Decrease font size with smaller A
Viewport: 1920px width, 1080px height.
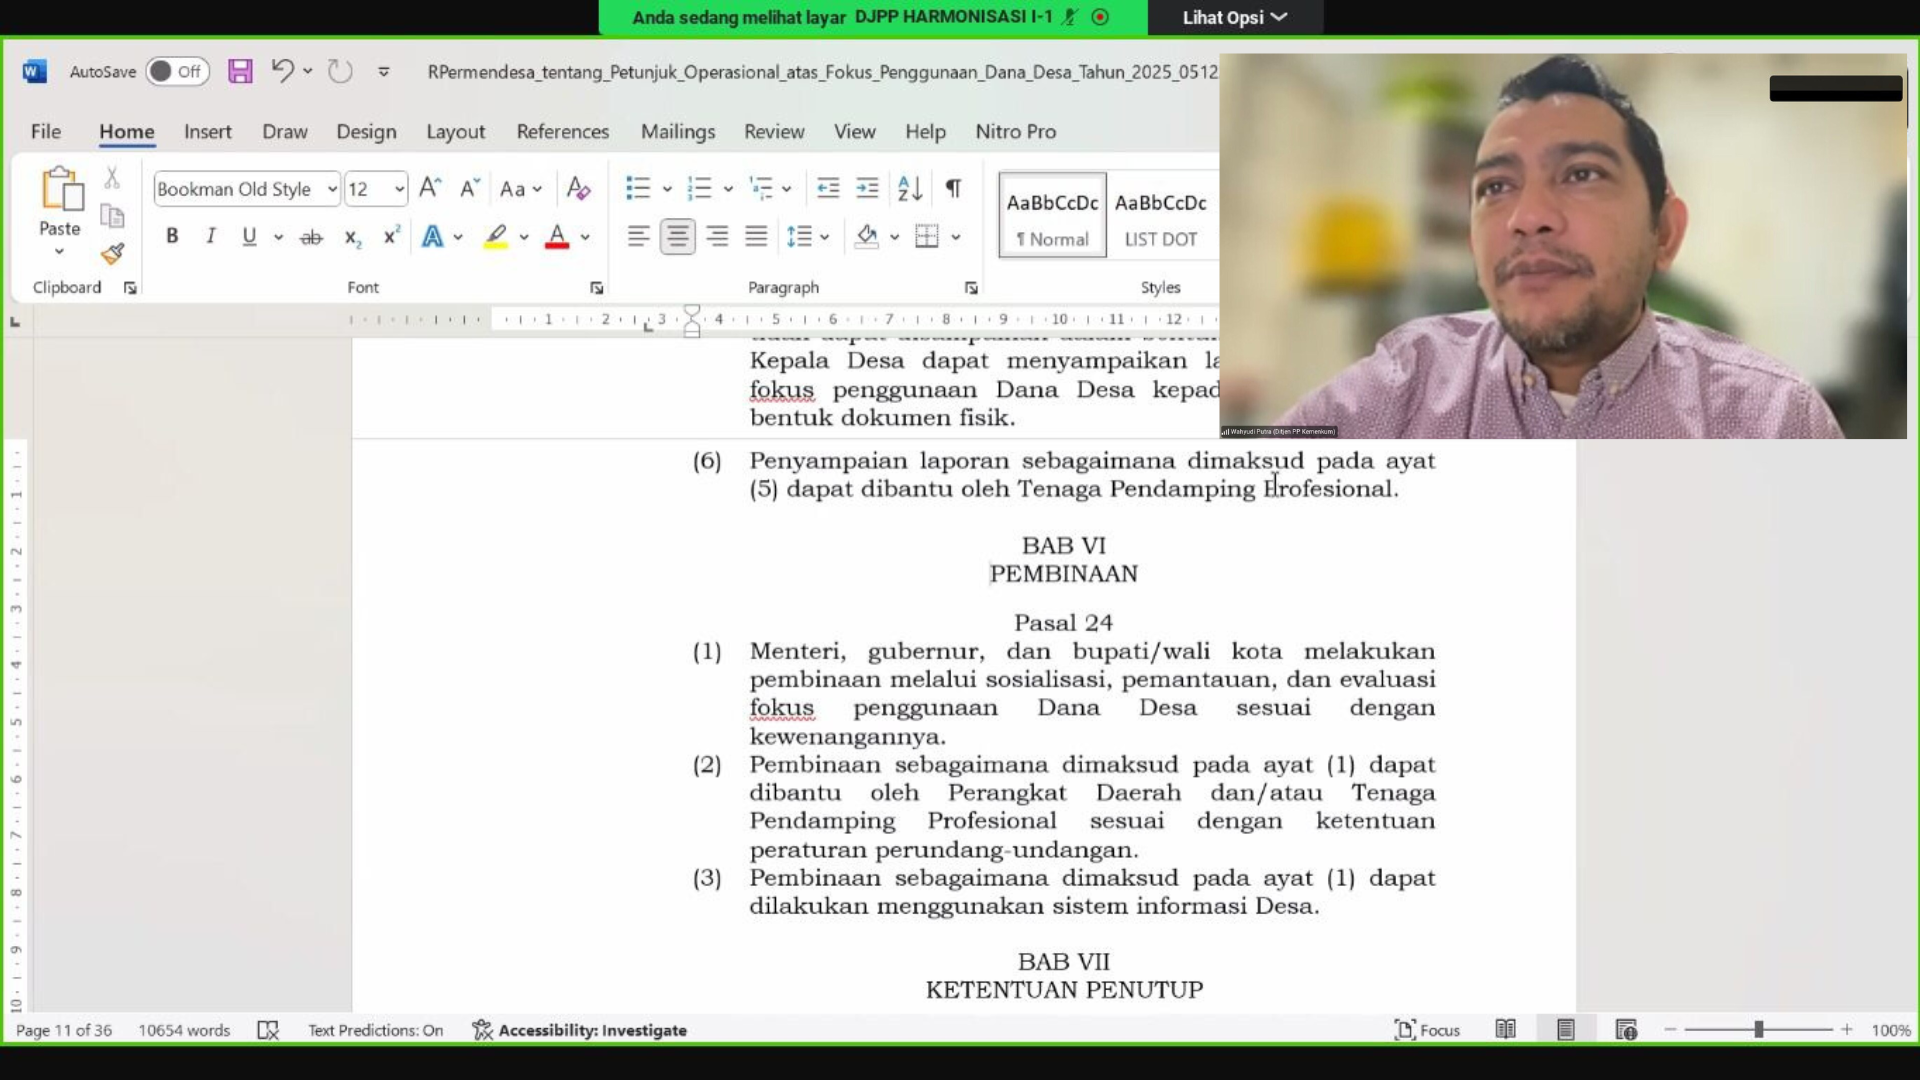tap(470, 188)
